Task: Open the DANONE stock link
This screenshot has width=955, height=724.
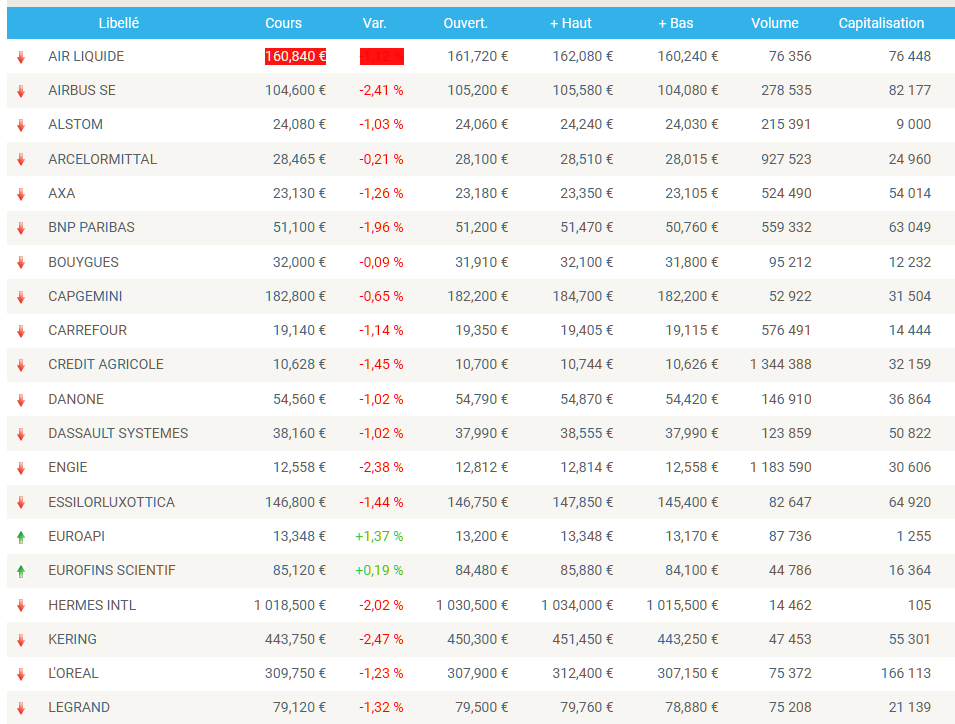Action: tap(76, 399)
